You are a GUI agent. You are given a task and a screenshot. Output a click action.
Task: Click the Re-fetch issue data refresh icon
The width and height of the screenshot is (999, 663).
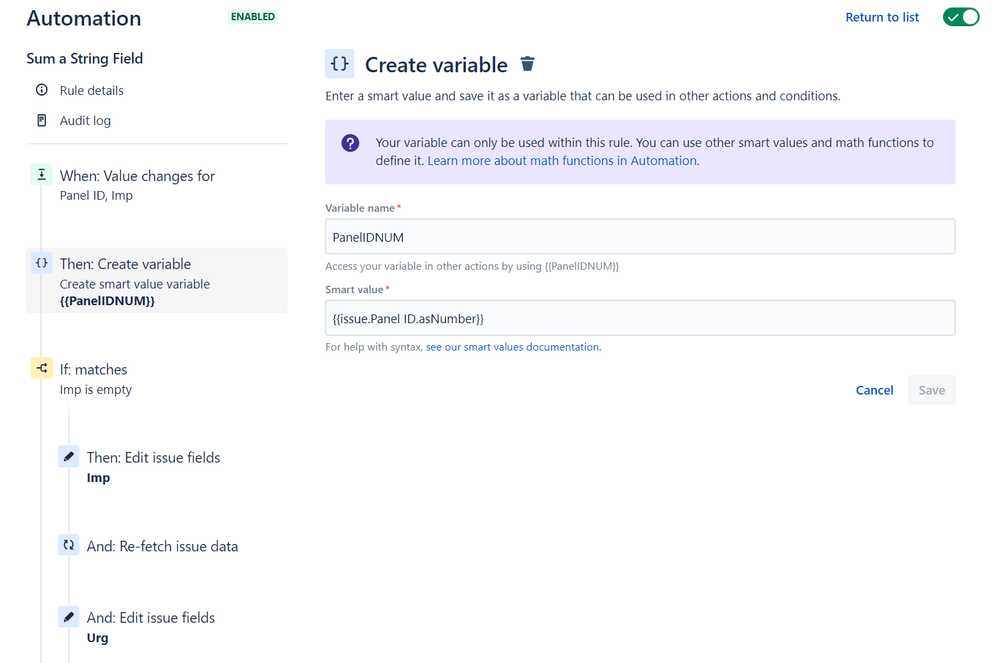(68, 546)
